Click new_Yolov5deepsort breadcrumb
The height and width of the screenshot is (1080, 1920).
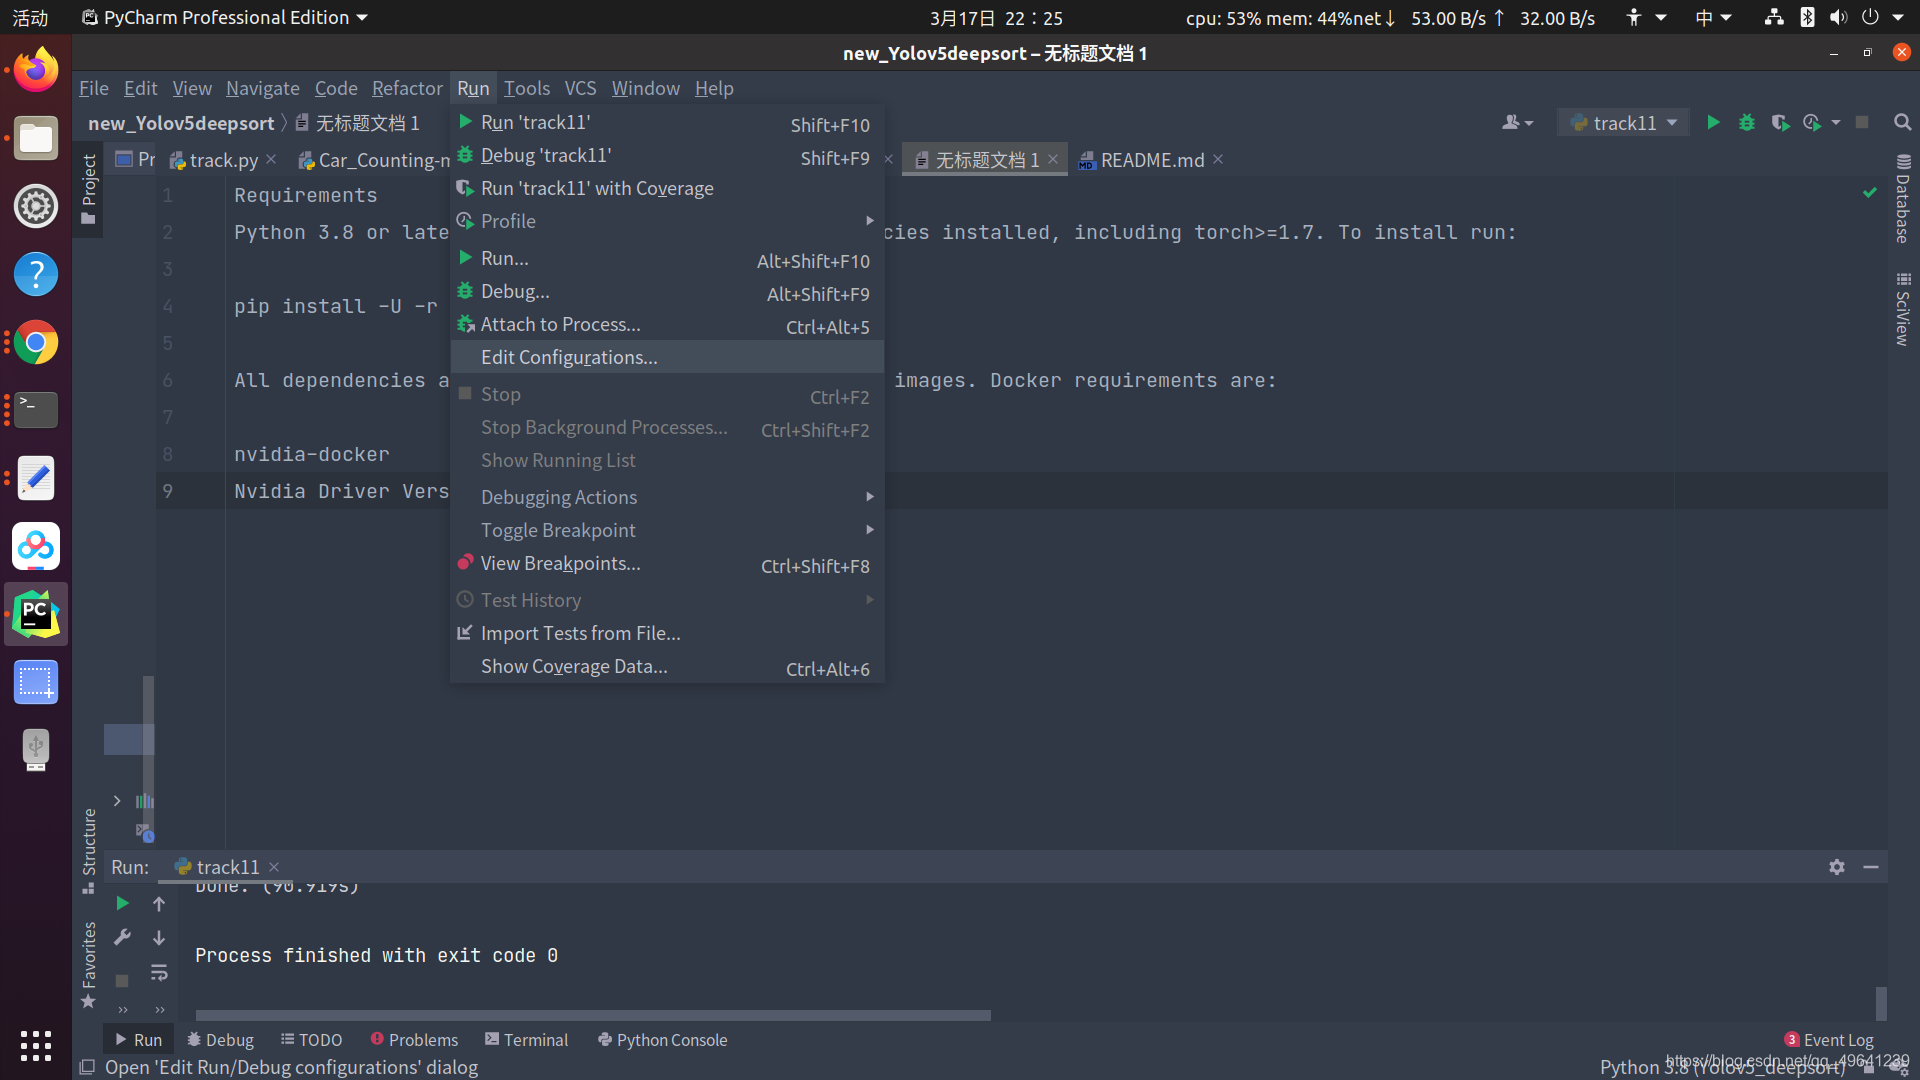pyautogui.click(x=181, y=122)
